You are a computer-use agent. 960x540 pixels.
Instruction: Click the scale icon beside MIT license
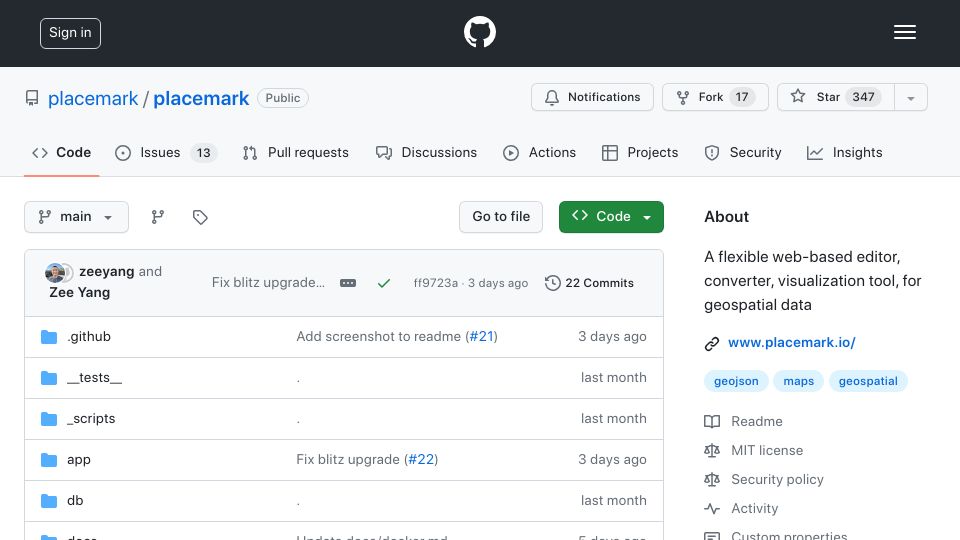[x=711, y=451]
